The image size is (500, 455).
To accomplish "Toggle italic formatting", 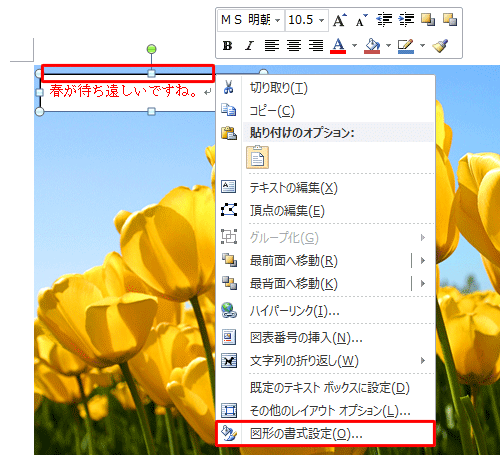I will [x=249, y=46].
